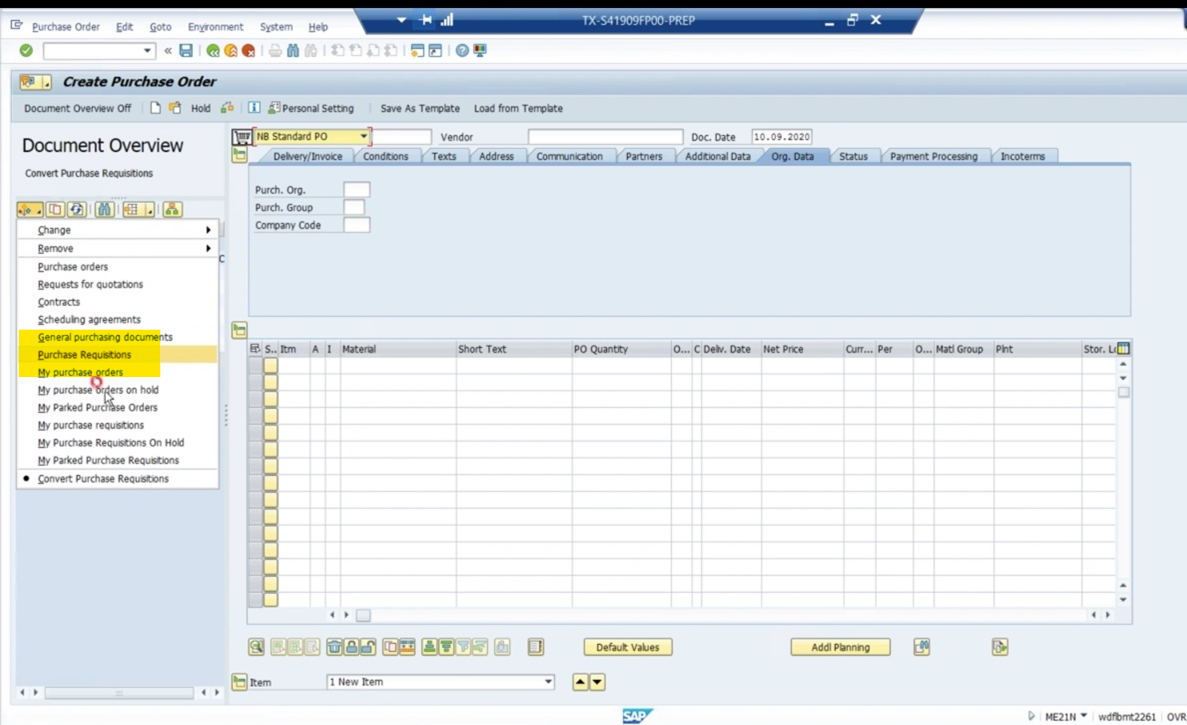The height and width of the screenshot is (725, 1187).
Task: Click the Create new document page icon
Action: pos(155,108)
